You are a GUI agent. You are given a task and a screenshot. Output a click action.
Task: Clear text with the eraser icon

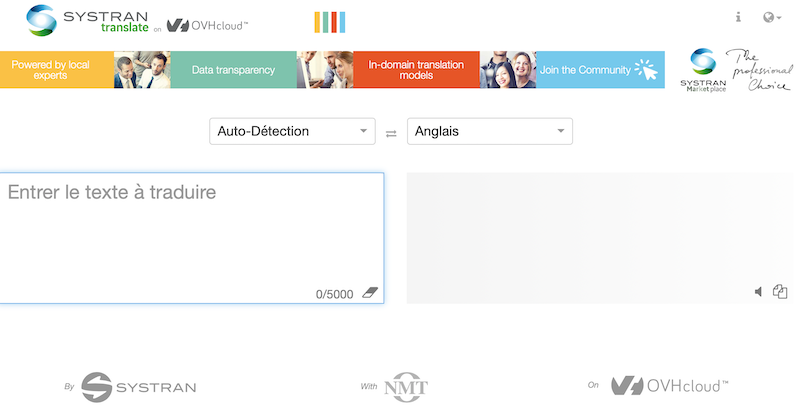[x=370, y=293]
